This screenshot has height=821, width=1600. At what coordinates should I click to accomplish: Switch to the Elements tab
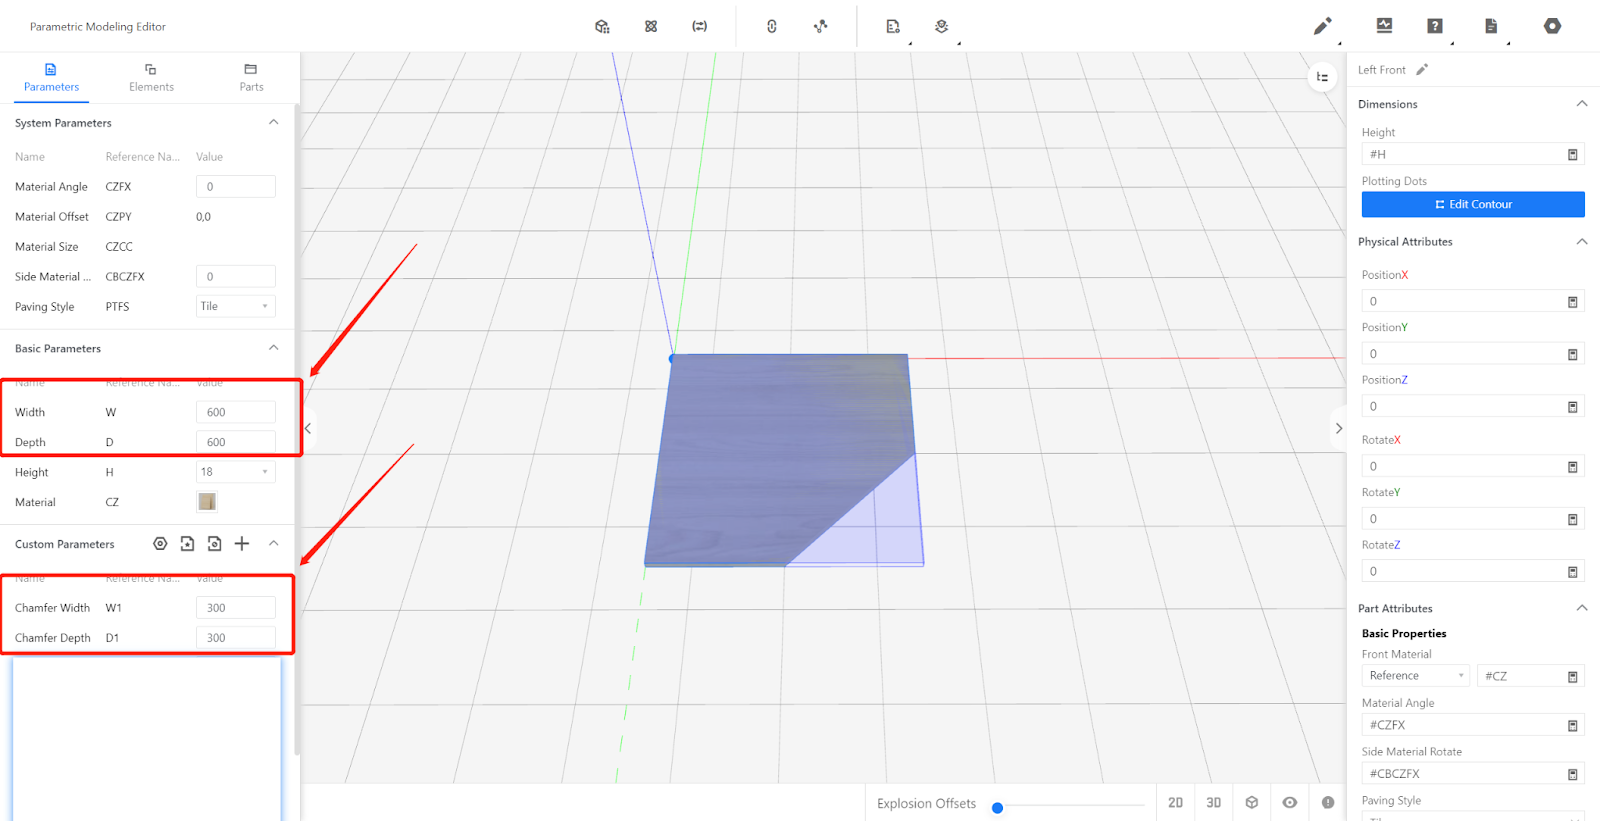(151, 78)
